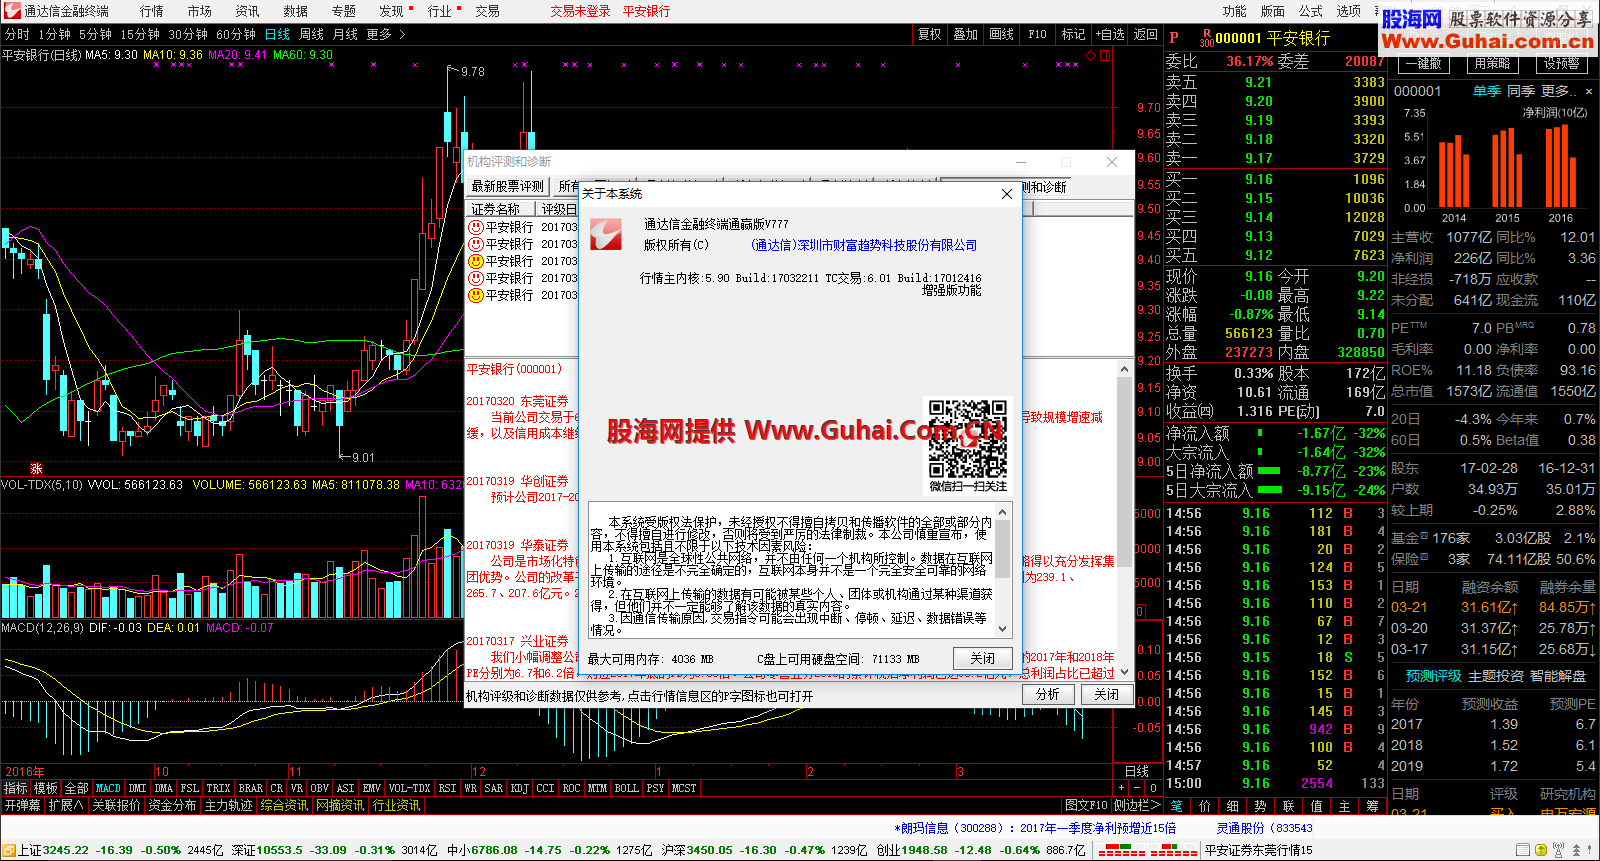Switch financial panel to 单季 mode
This screenshot has height=861, width=1600.
coord(1486,91)
